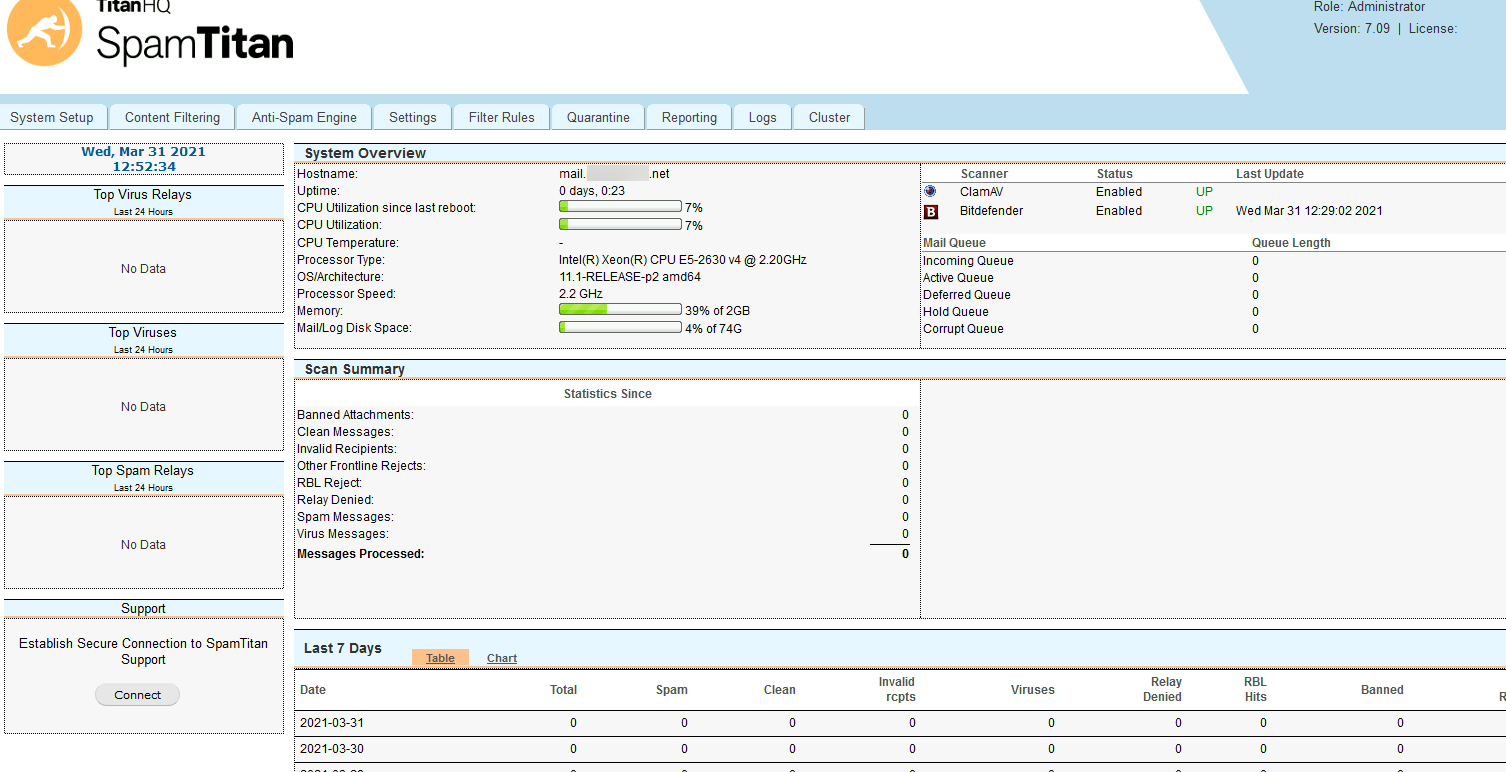
Task: Click the Date column header
Action: pyautogui.click(x=313, y=690)
